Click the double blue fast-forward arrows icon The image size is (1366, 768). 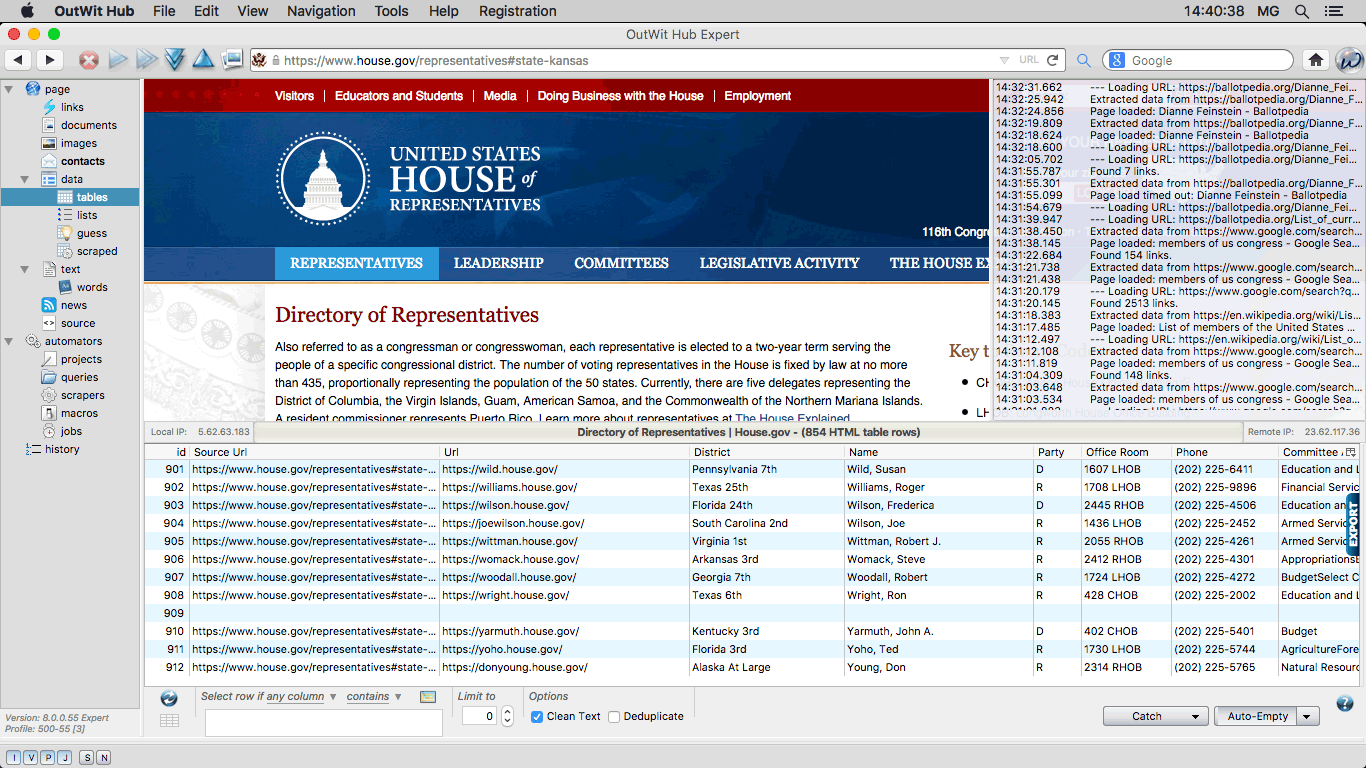click(147, 60)
